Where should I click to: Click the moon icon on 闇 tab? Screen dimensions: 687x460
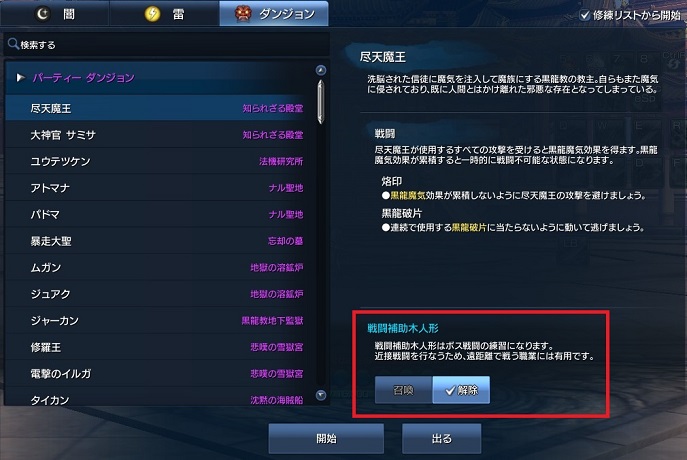[x=42, y=14]
